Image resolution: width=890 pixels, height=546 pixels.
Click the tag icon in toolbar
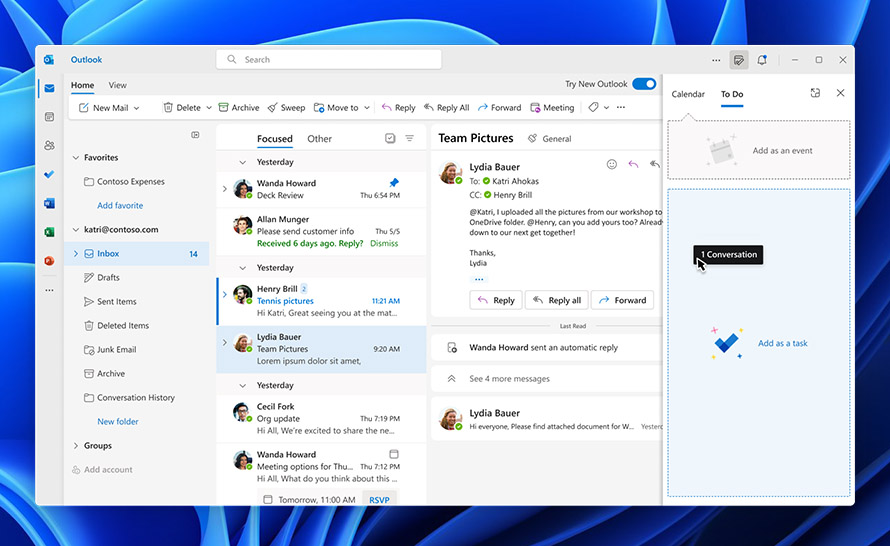point(593,107)
